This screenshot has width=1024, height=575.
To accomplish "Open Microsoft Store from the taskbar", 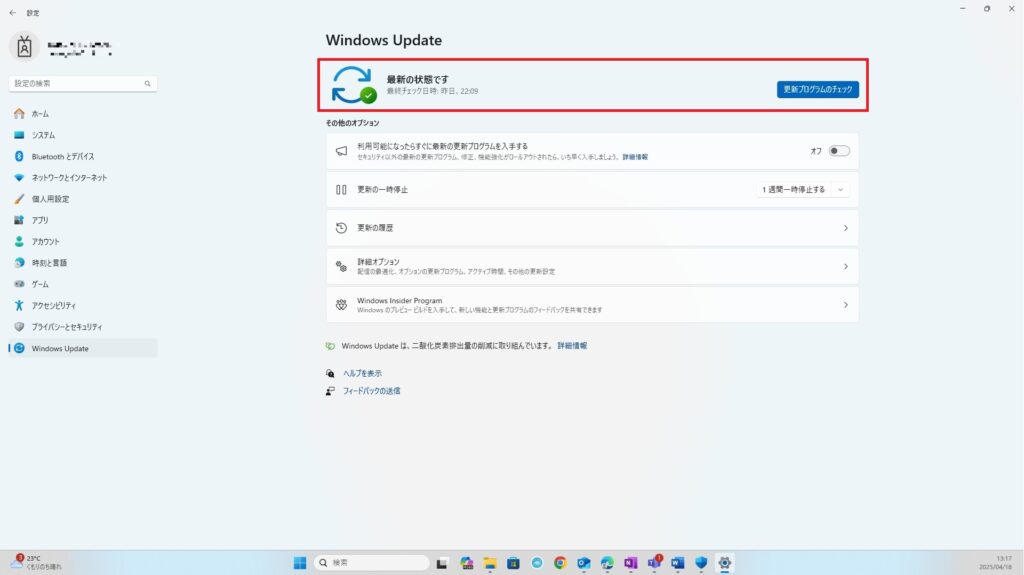I will 513,563.
